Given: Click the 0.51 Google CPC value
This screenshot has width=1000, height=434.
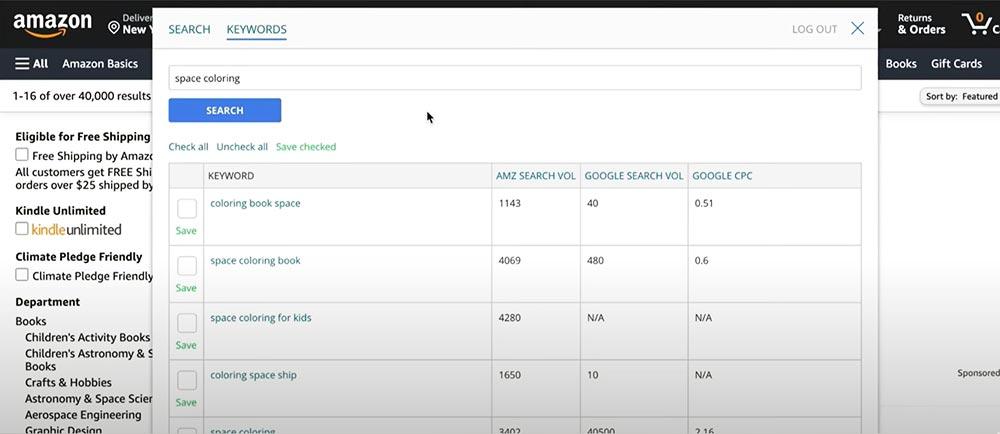Looking at the screenshot, I should point(704,203).
